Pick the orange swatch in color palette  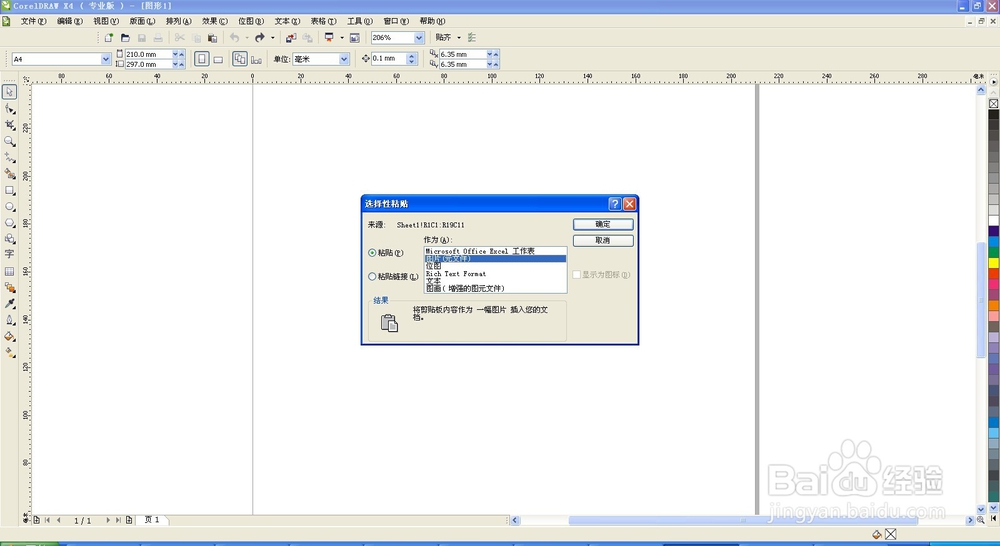[x=994, y=306]
